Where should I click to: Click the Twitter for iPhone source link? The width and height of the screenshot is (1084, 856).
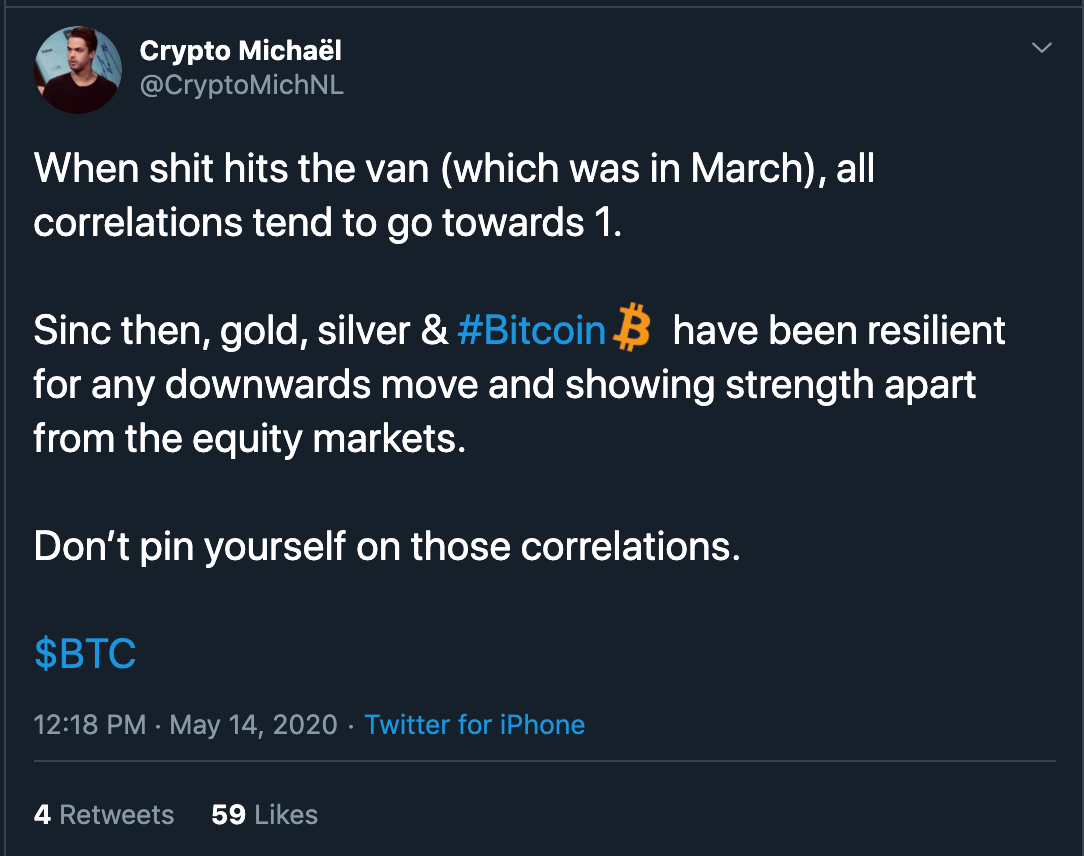[475, 724]
